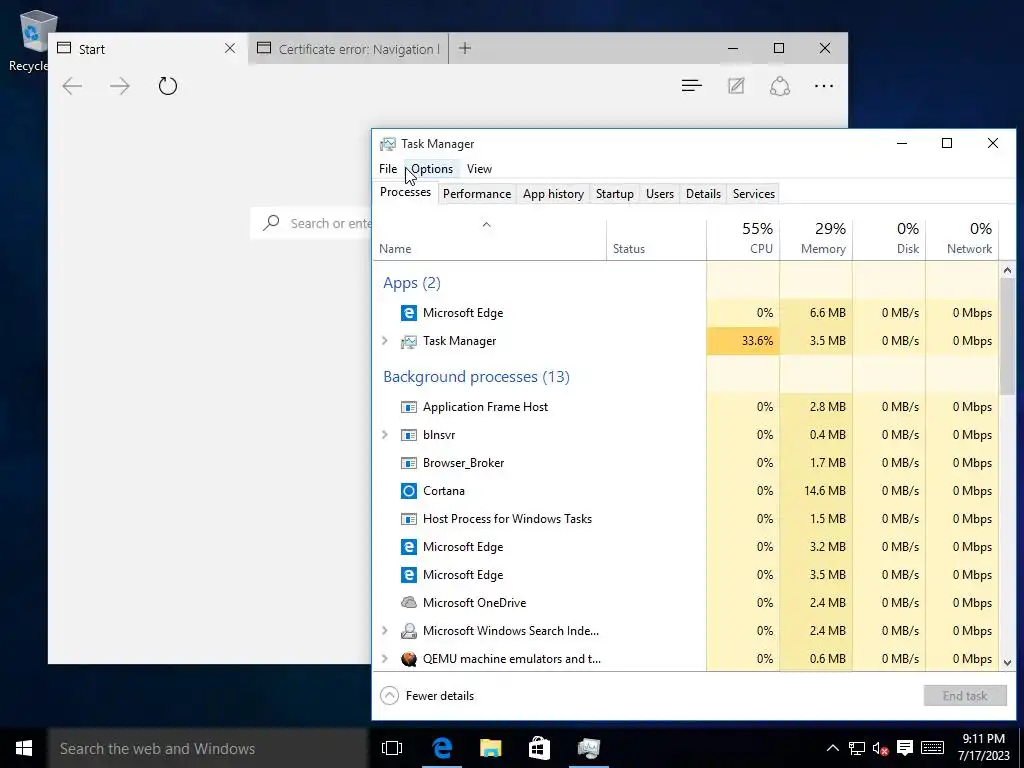Open Task View on the taskbar
Image resolution: width=1024 pixels, height=768 pixels.
click(x=392, y=748)
